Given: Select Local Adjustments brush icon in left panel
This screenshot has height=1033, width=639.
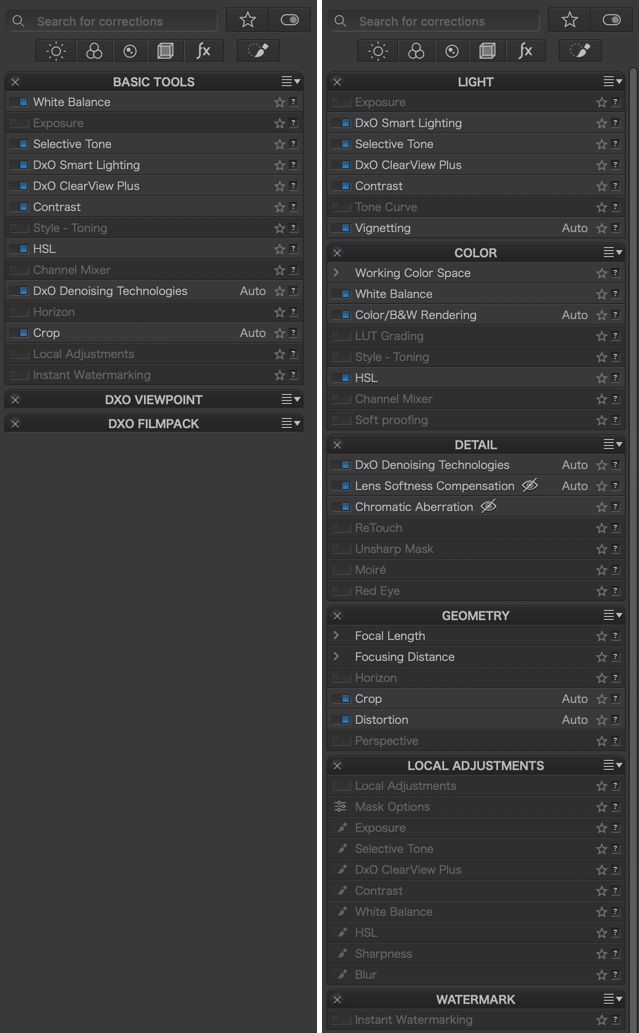Looking at the screenshot, I should [x=258, y=51].
